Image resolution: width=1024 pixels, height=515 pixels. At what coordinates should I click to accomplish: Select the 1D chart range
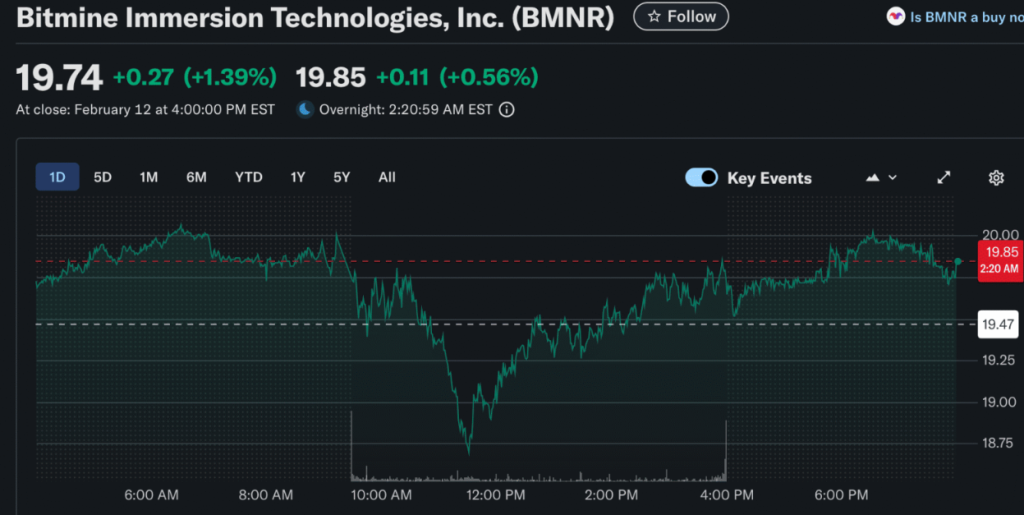[57, 177]
